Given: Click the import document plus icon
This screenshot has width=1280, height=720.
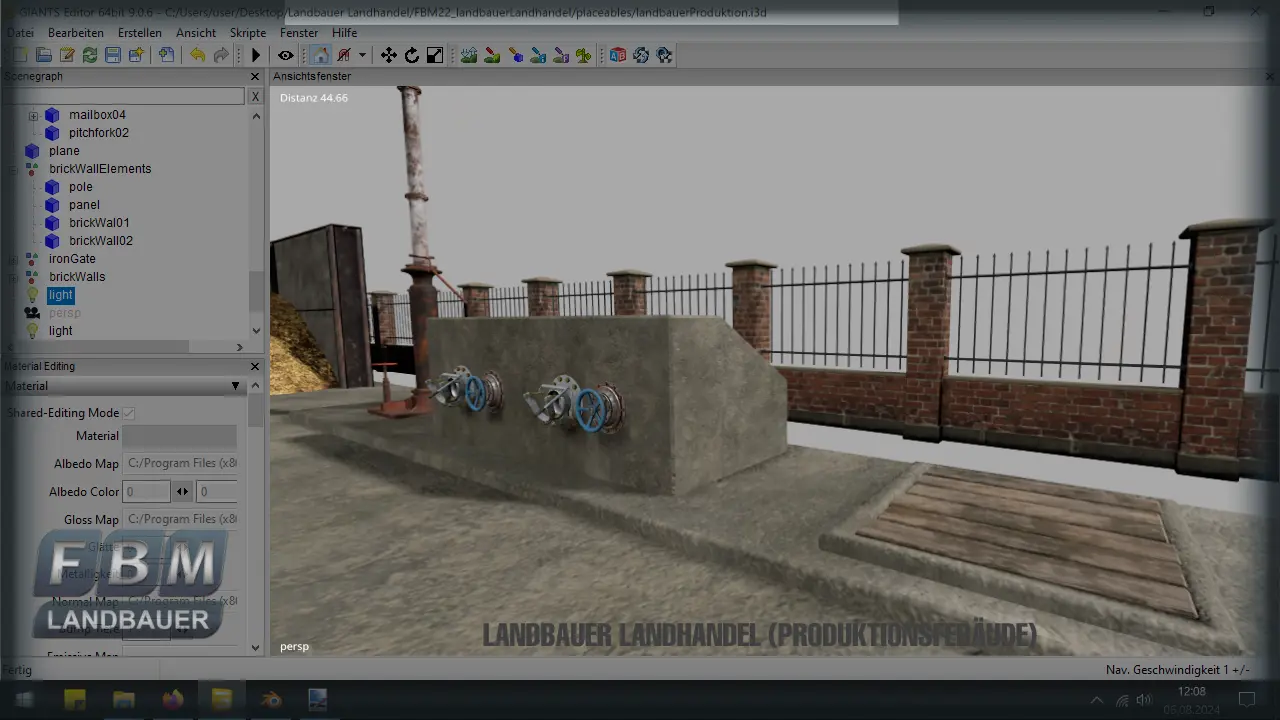Looking at the screenshot, I should tap(167, 55).
